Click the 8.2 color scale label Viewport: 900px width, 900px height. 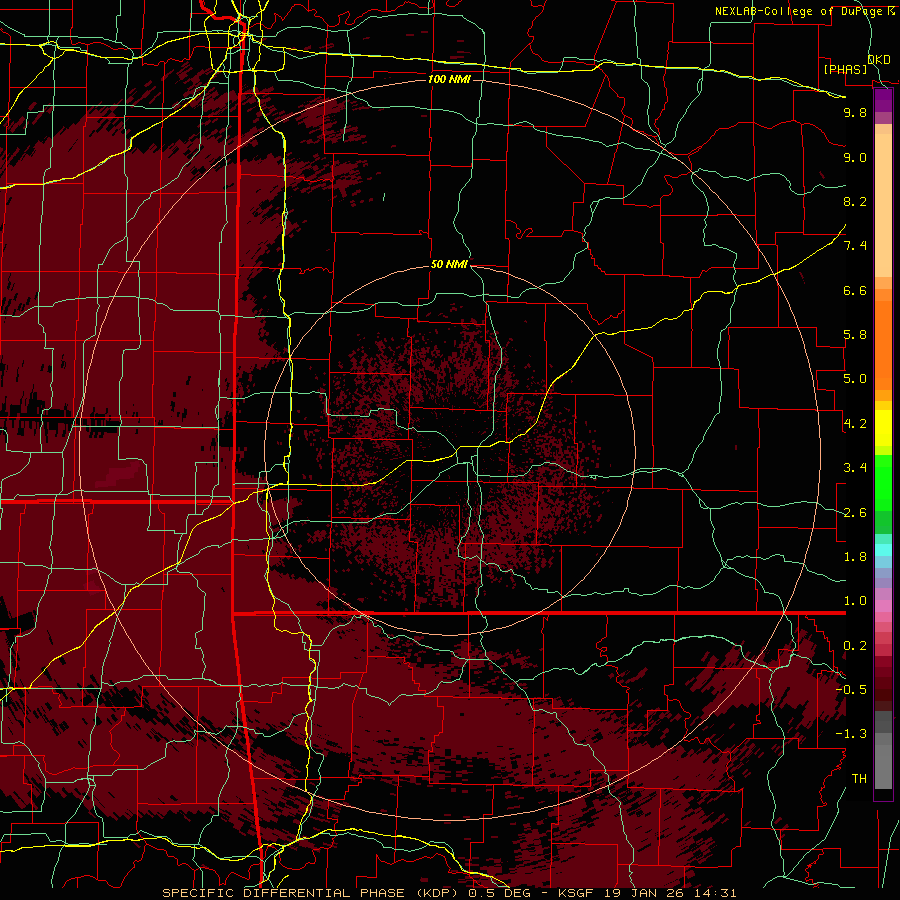pyautogui.click(x=855, y=201)
